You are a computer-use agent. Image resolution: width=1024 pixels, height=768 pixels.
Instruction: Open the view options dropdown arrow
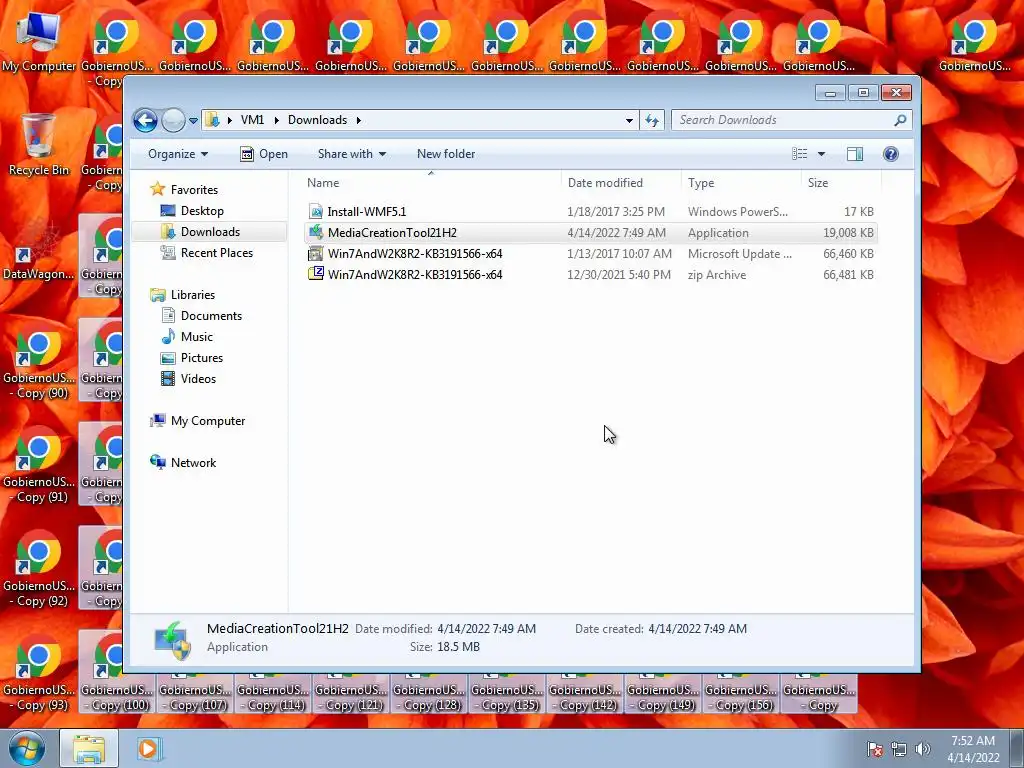[822, 154]
